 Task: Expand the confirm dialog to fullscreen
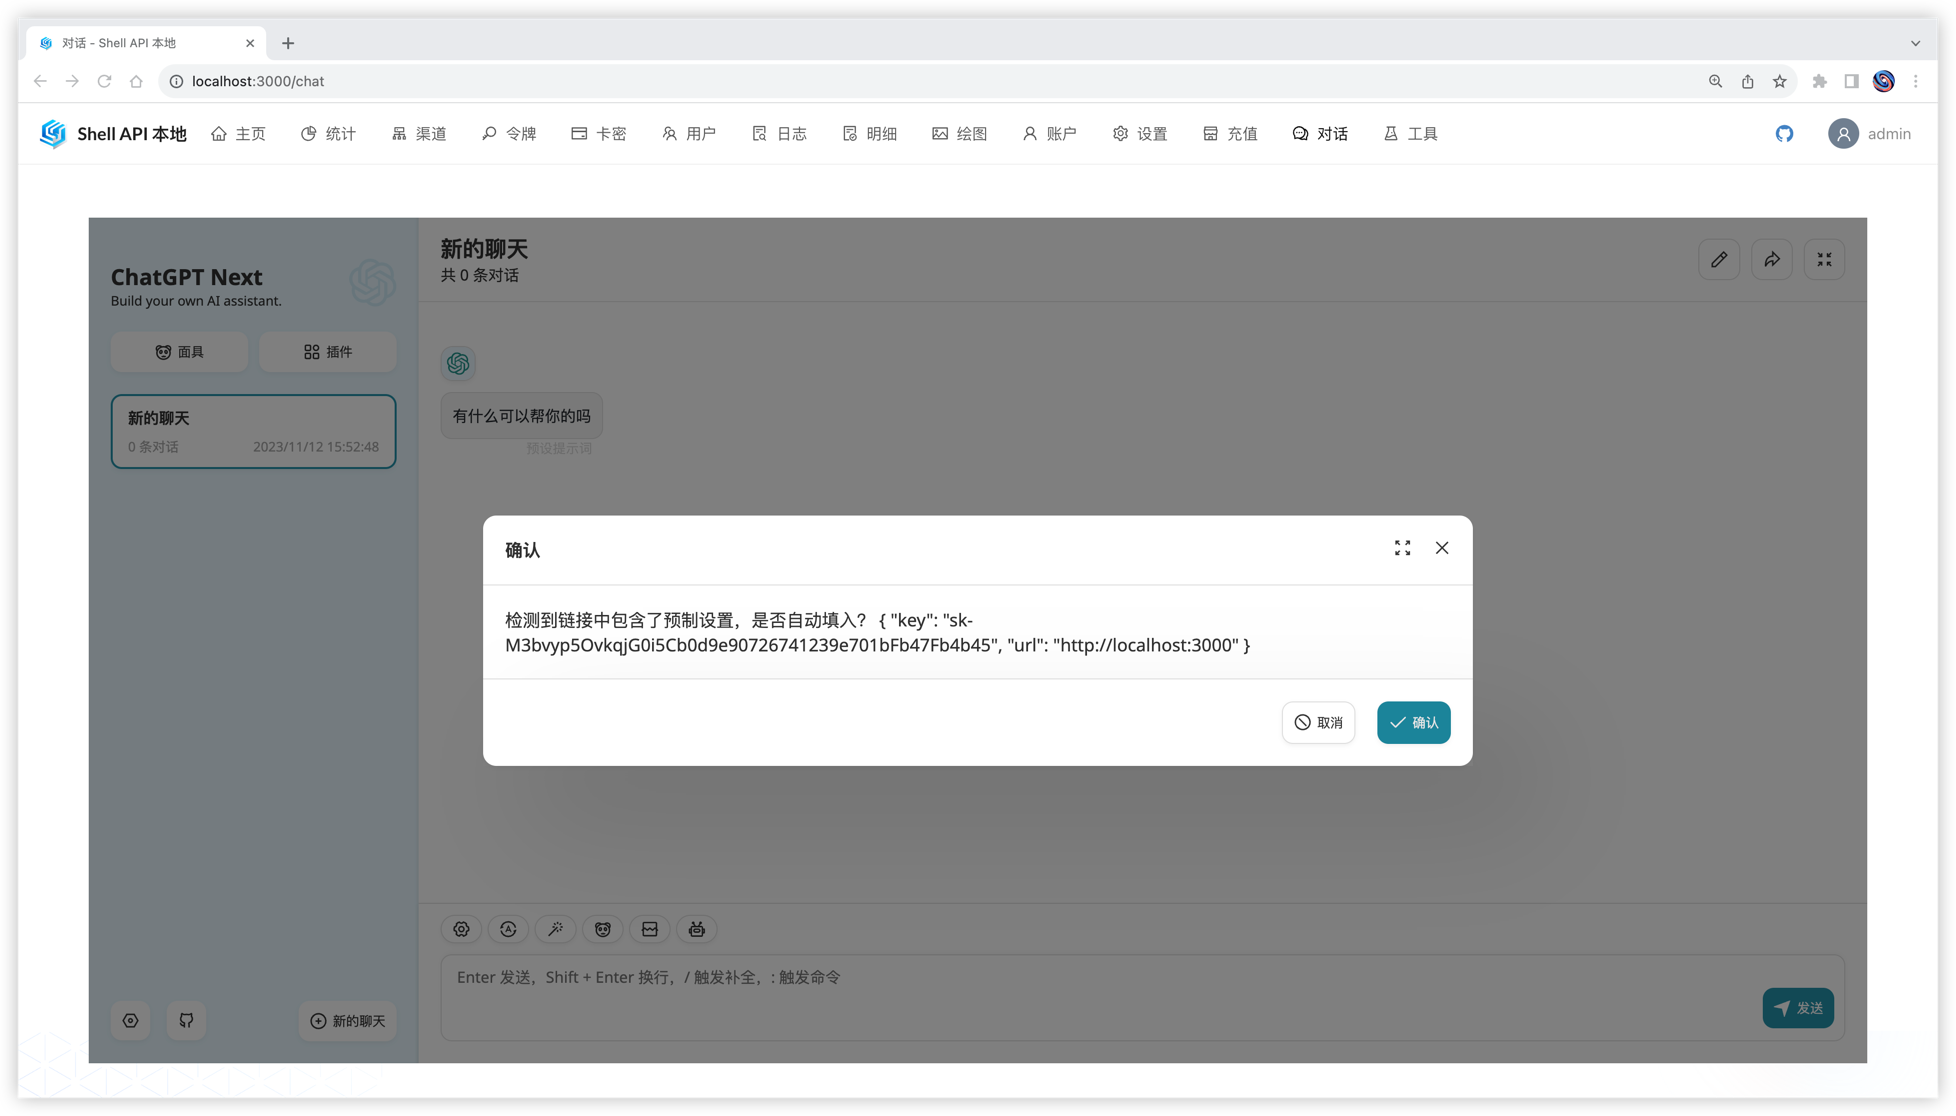click(1402, 548)
